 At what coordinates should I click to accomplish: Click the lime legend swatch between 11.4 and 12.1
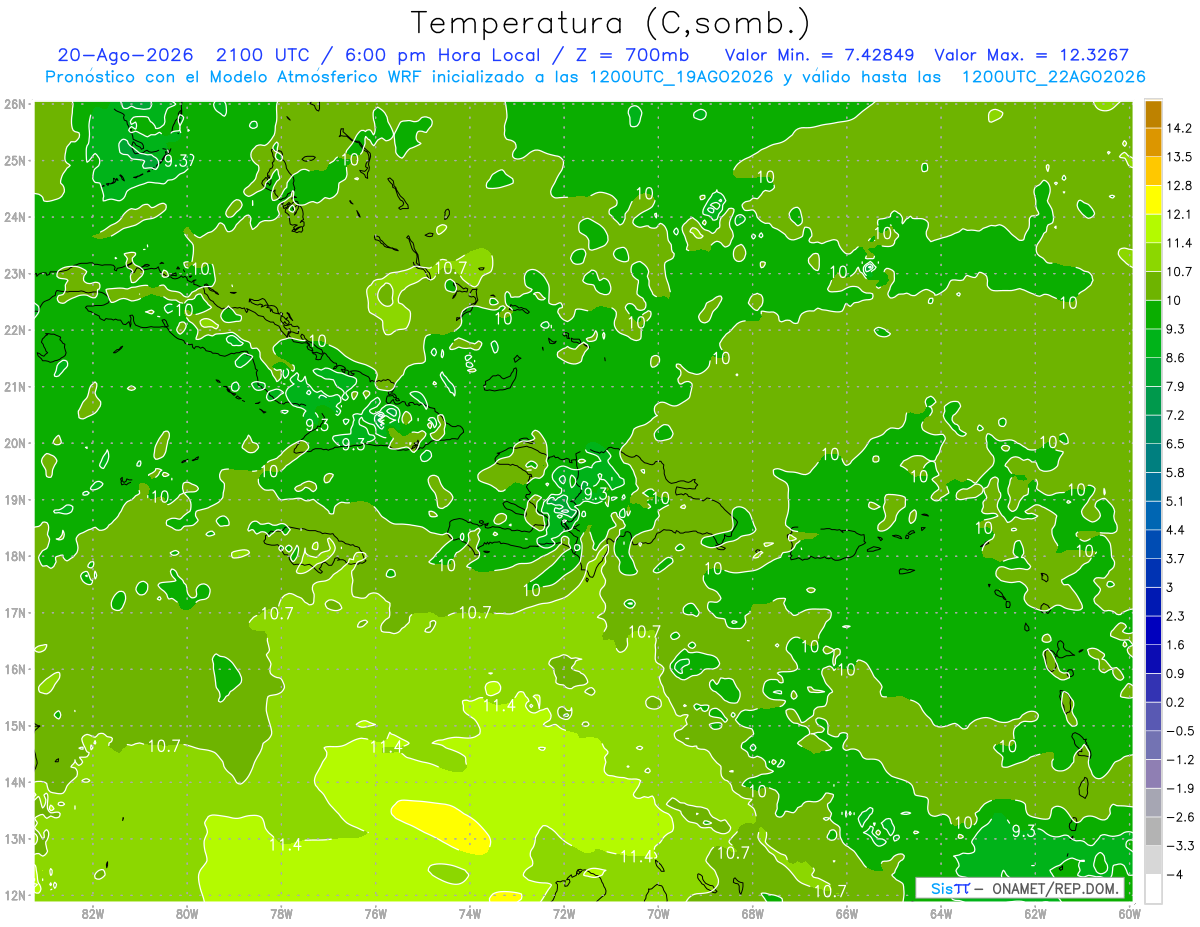coord(1153,227)
